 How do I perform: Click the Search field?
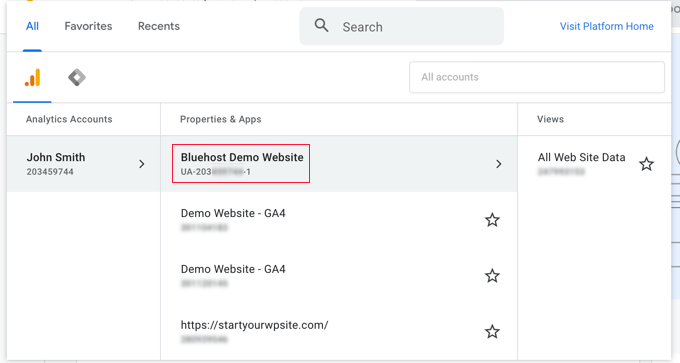(x=402, y=26)
